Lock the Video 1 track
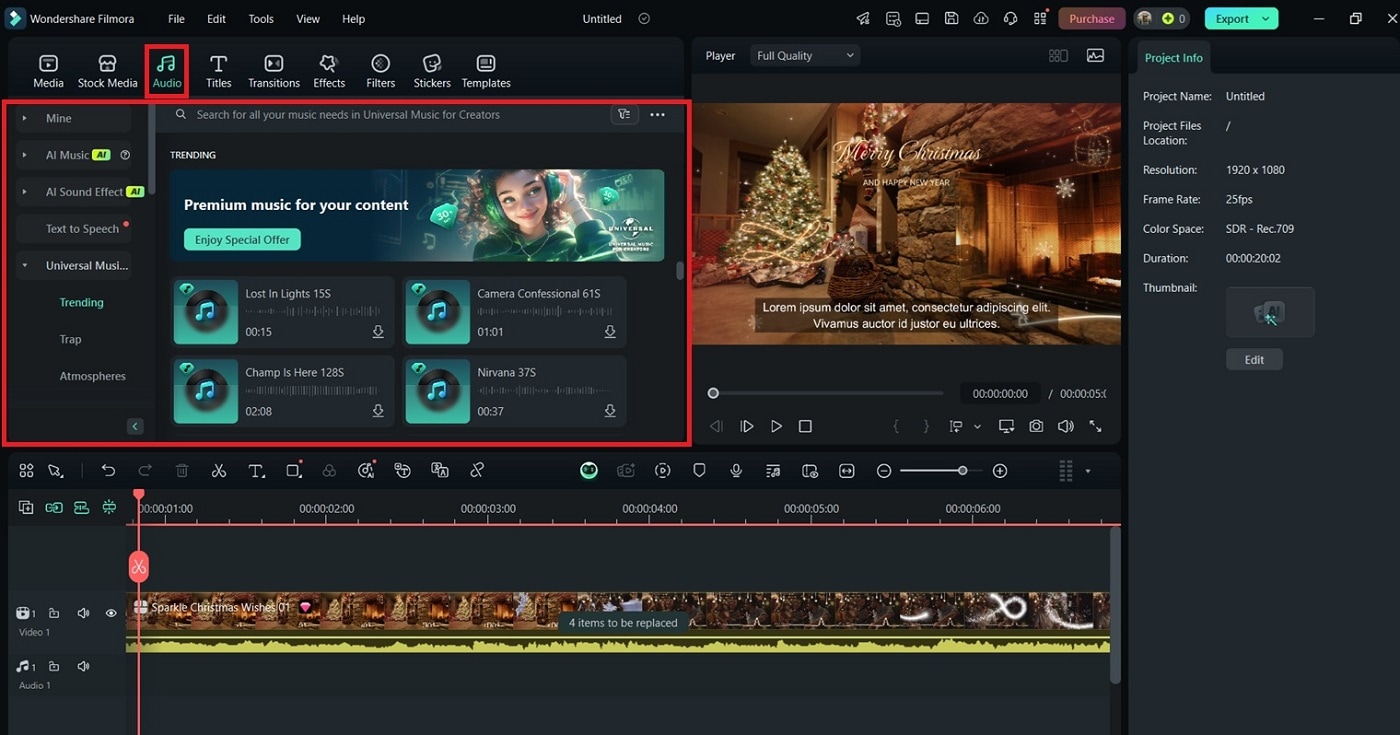Screen dimensions: 1400x735 click(x=54, y=613)
